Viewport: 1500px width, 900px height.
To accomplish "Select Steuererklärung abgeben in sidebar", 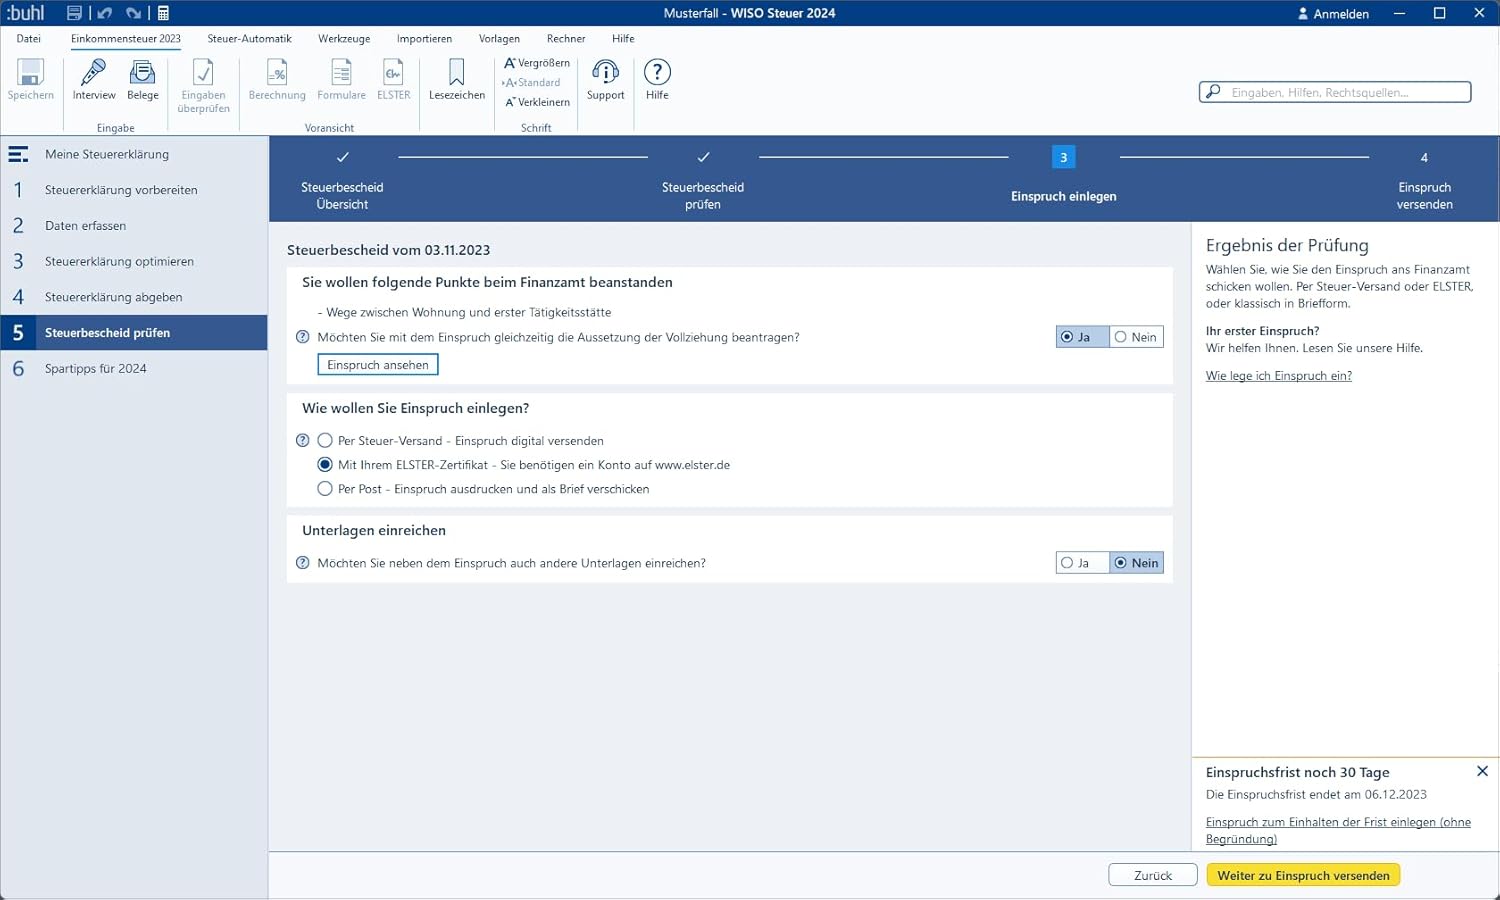I will (134, 297).
